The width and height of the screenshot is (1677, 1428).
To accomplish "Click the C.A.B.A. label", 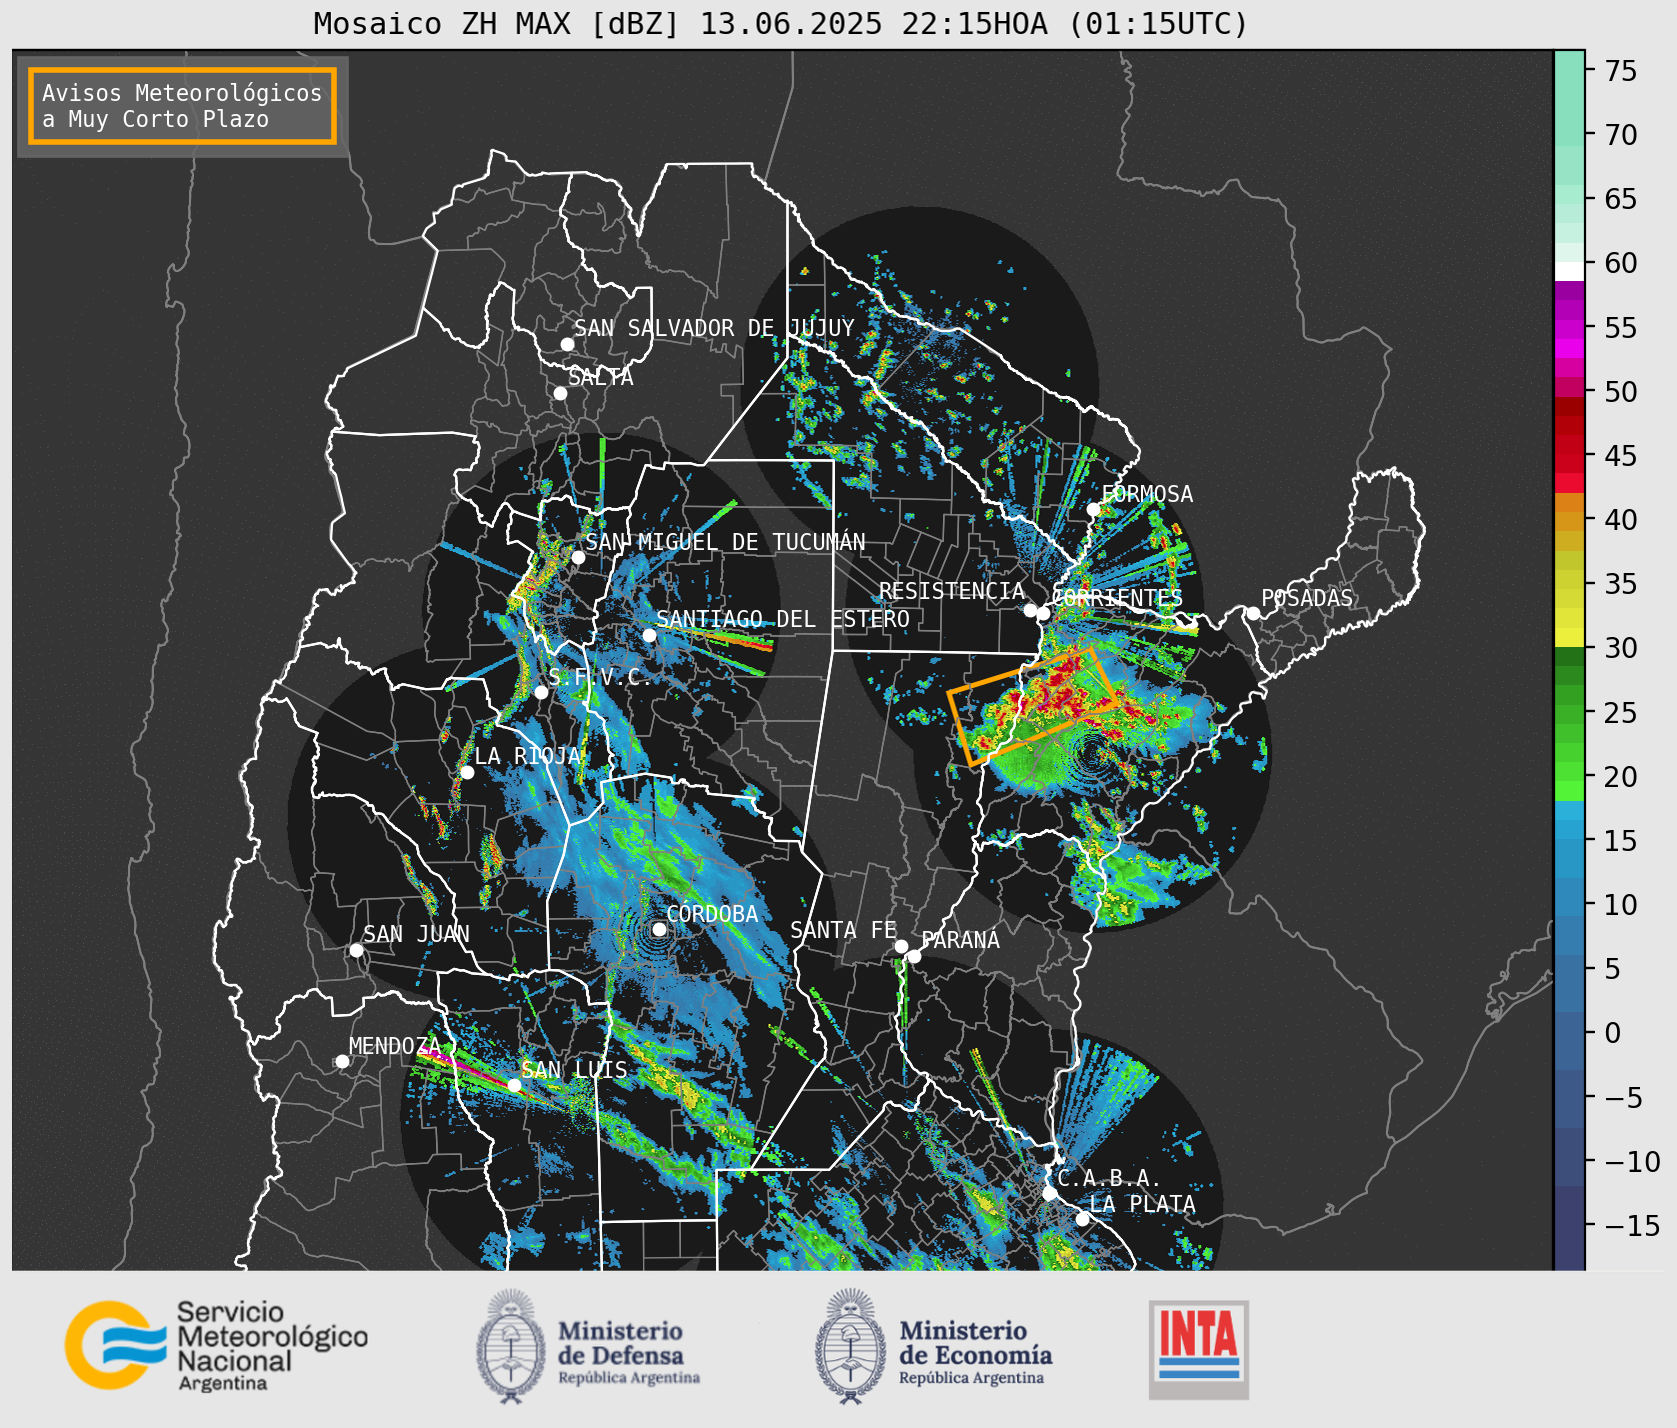I will pyautogui.click(x=1109, y=1178).
